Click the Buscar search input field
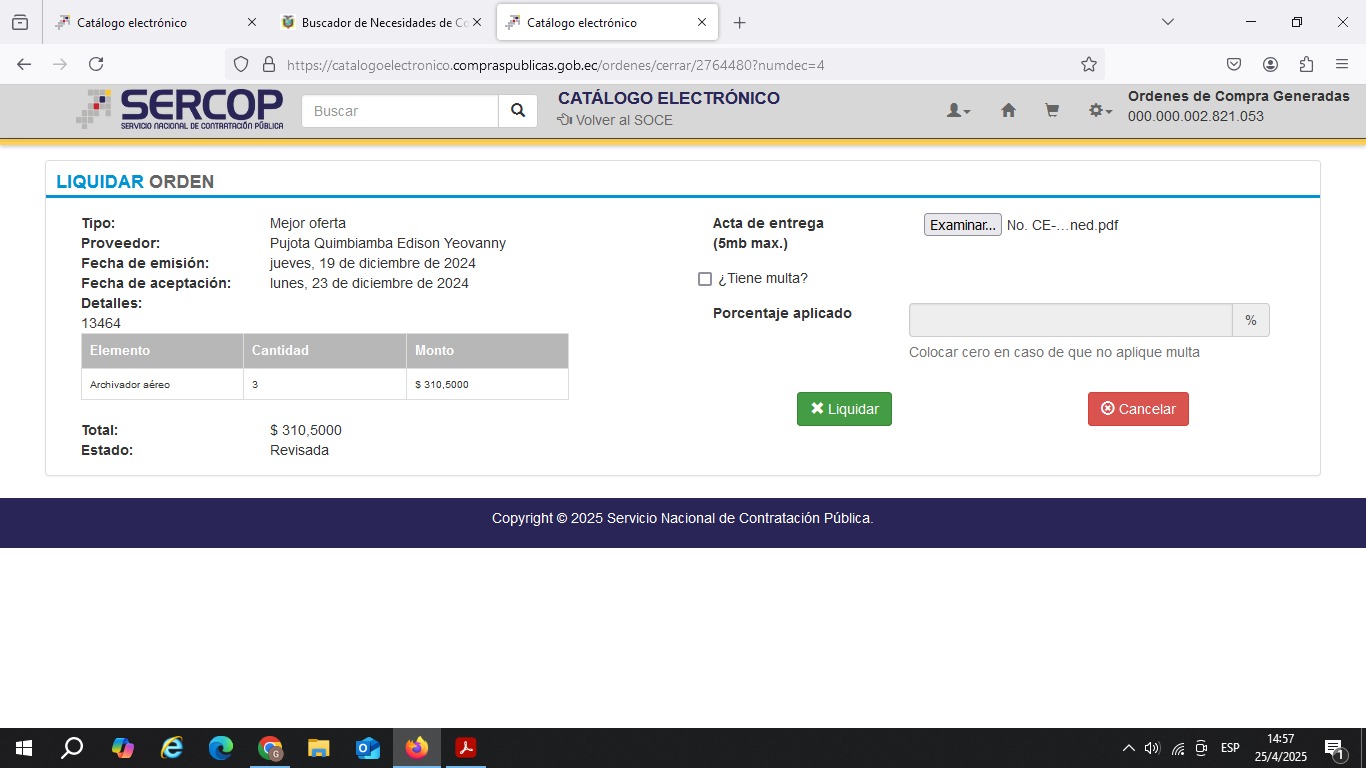Viewport: 1366px width, 768px height. tap(400, 111)
